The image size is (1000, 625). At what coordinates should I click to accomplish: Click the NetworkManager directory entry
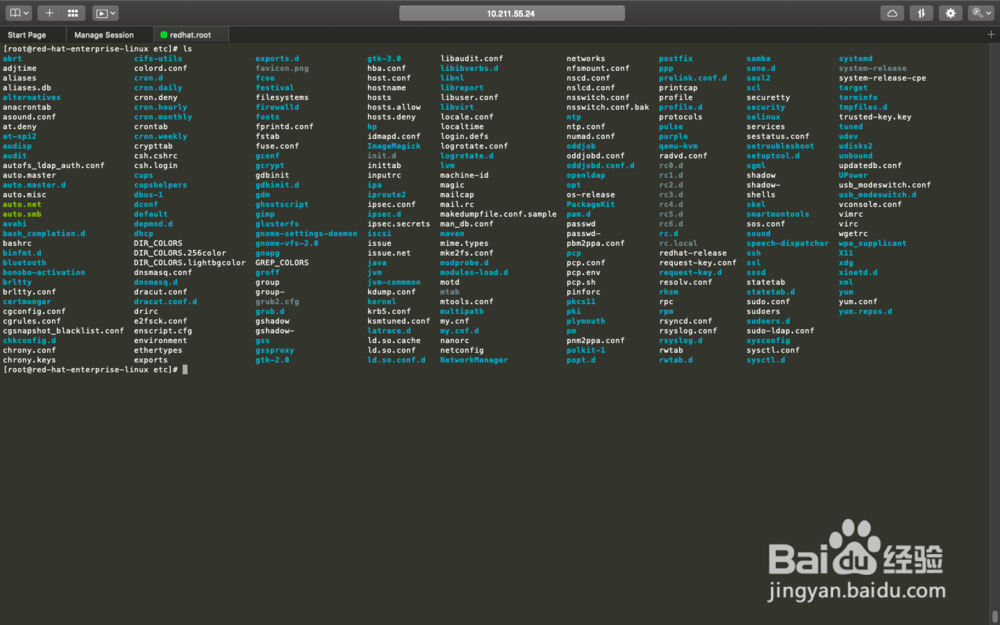474,360
